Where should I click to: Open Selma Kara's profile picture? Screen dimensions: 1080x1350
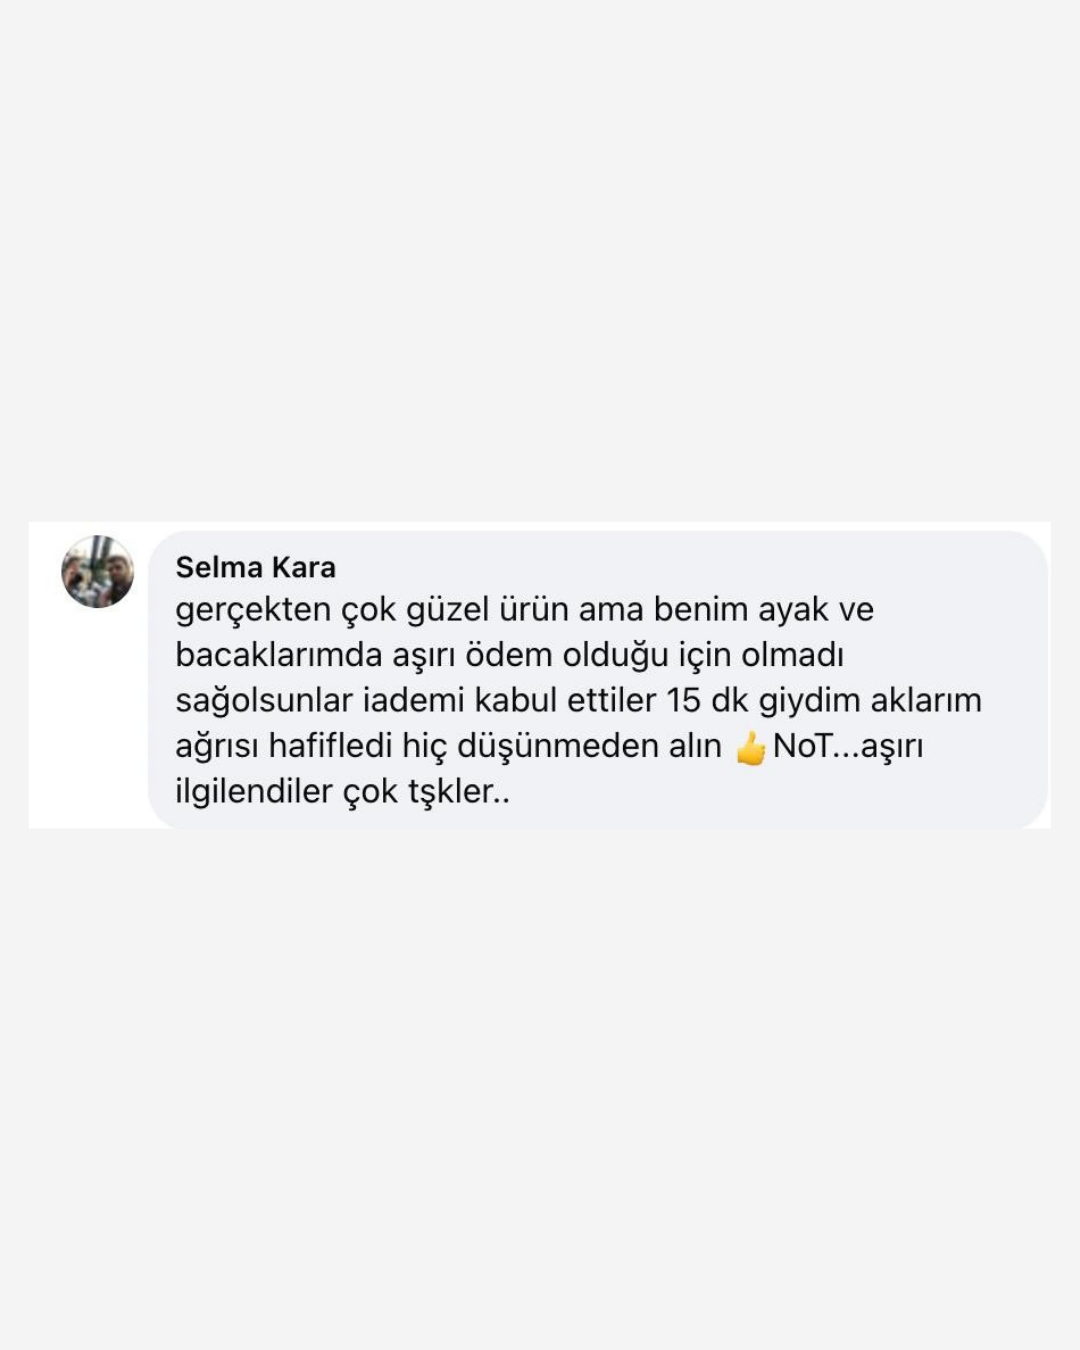click(97, 571)
